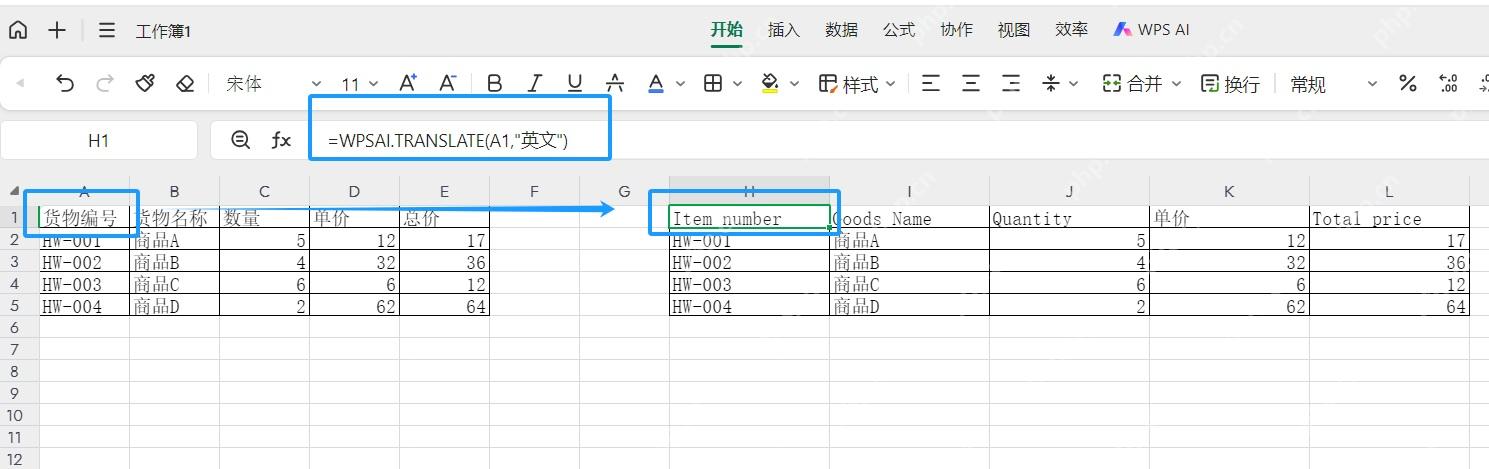The width and height of the screenshot is (1489, 469).
Task: Click the home icon
Action: click(18, 30)
